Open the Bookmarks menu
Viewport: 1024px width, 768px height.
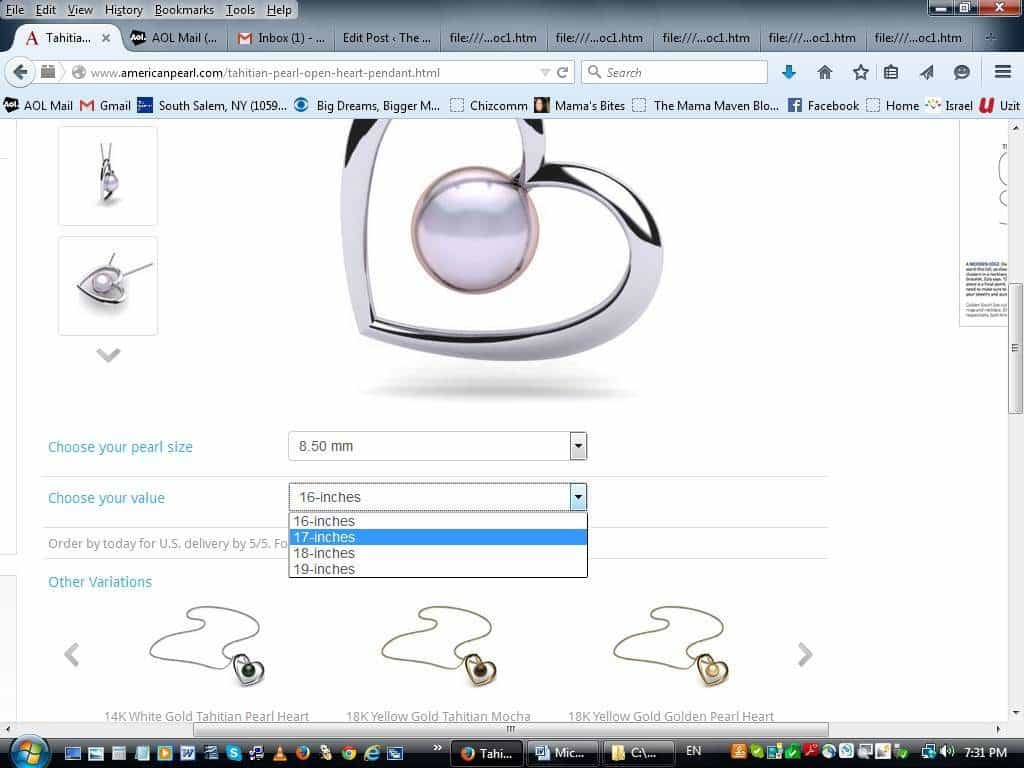[184, 10]
